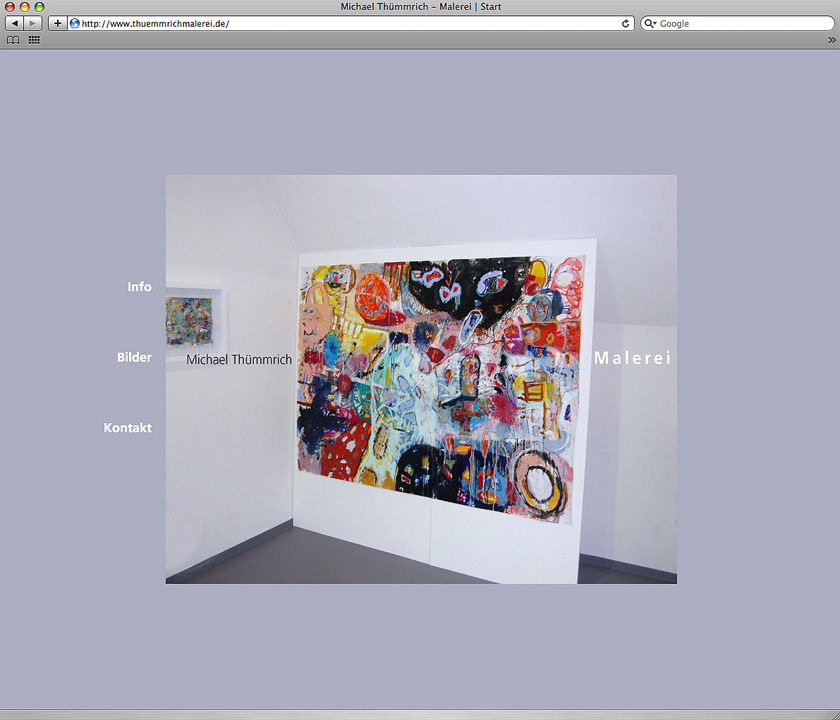Image resolution: width=840 pixels, height=720 pixels.
Task: Click the Reload page icon in address bar
Action: tap(626, 23)
